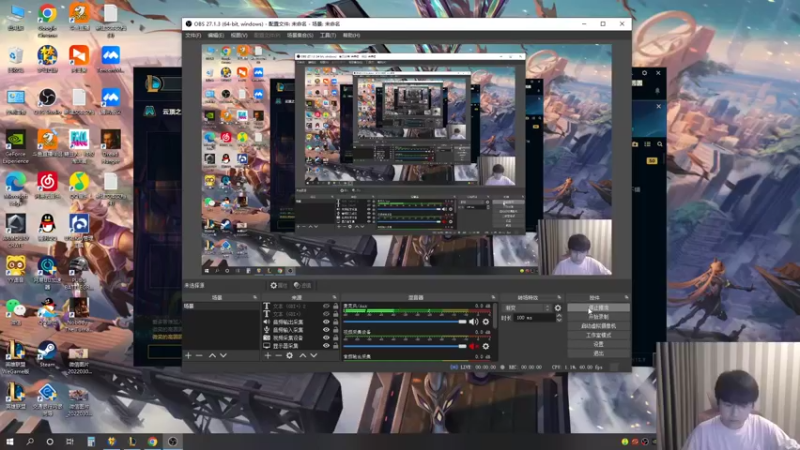Toggle visibility of first text source
800x450 pixels.
[326, 306]
